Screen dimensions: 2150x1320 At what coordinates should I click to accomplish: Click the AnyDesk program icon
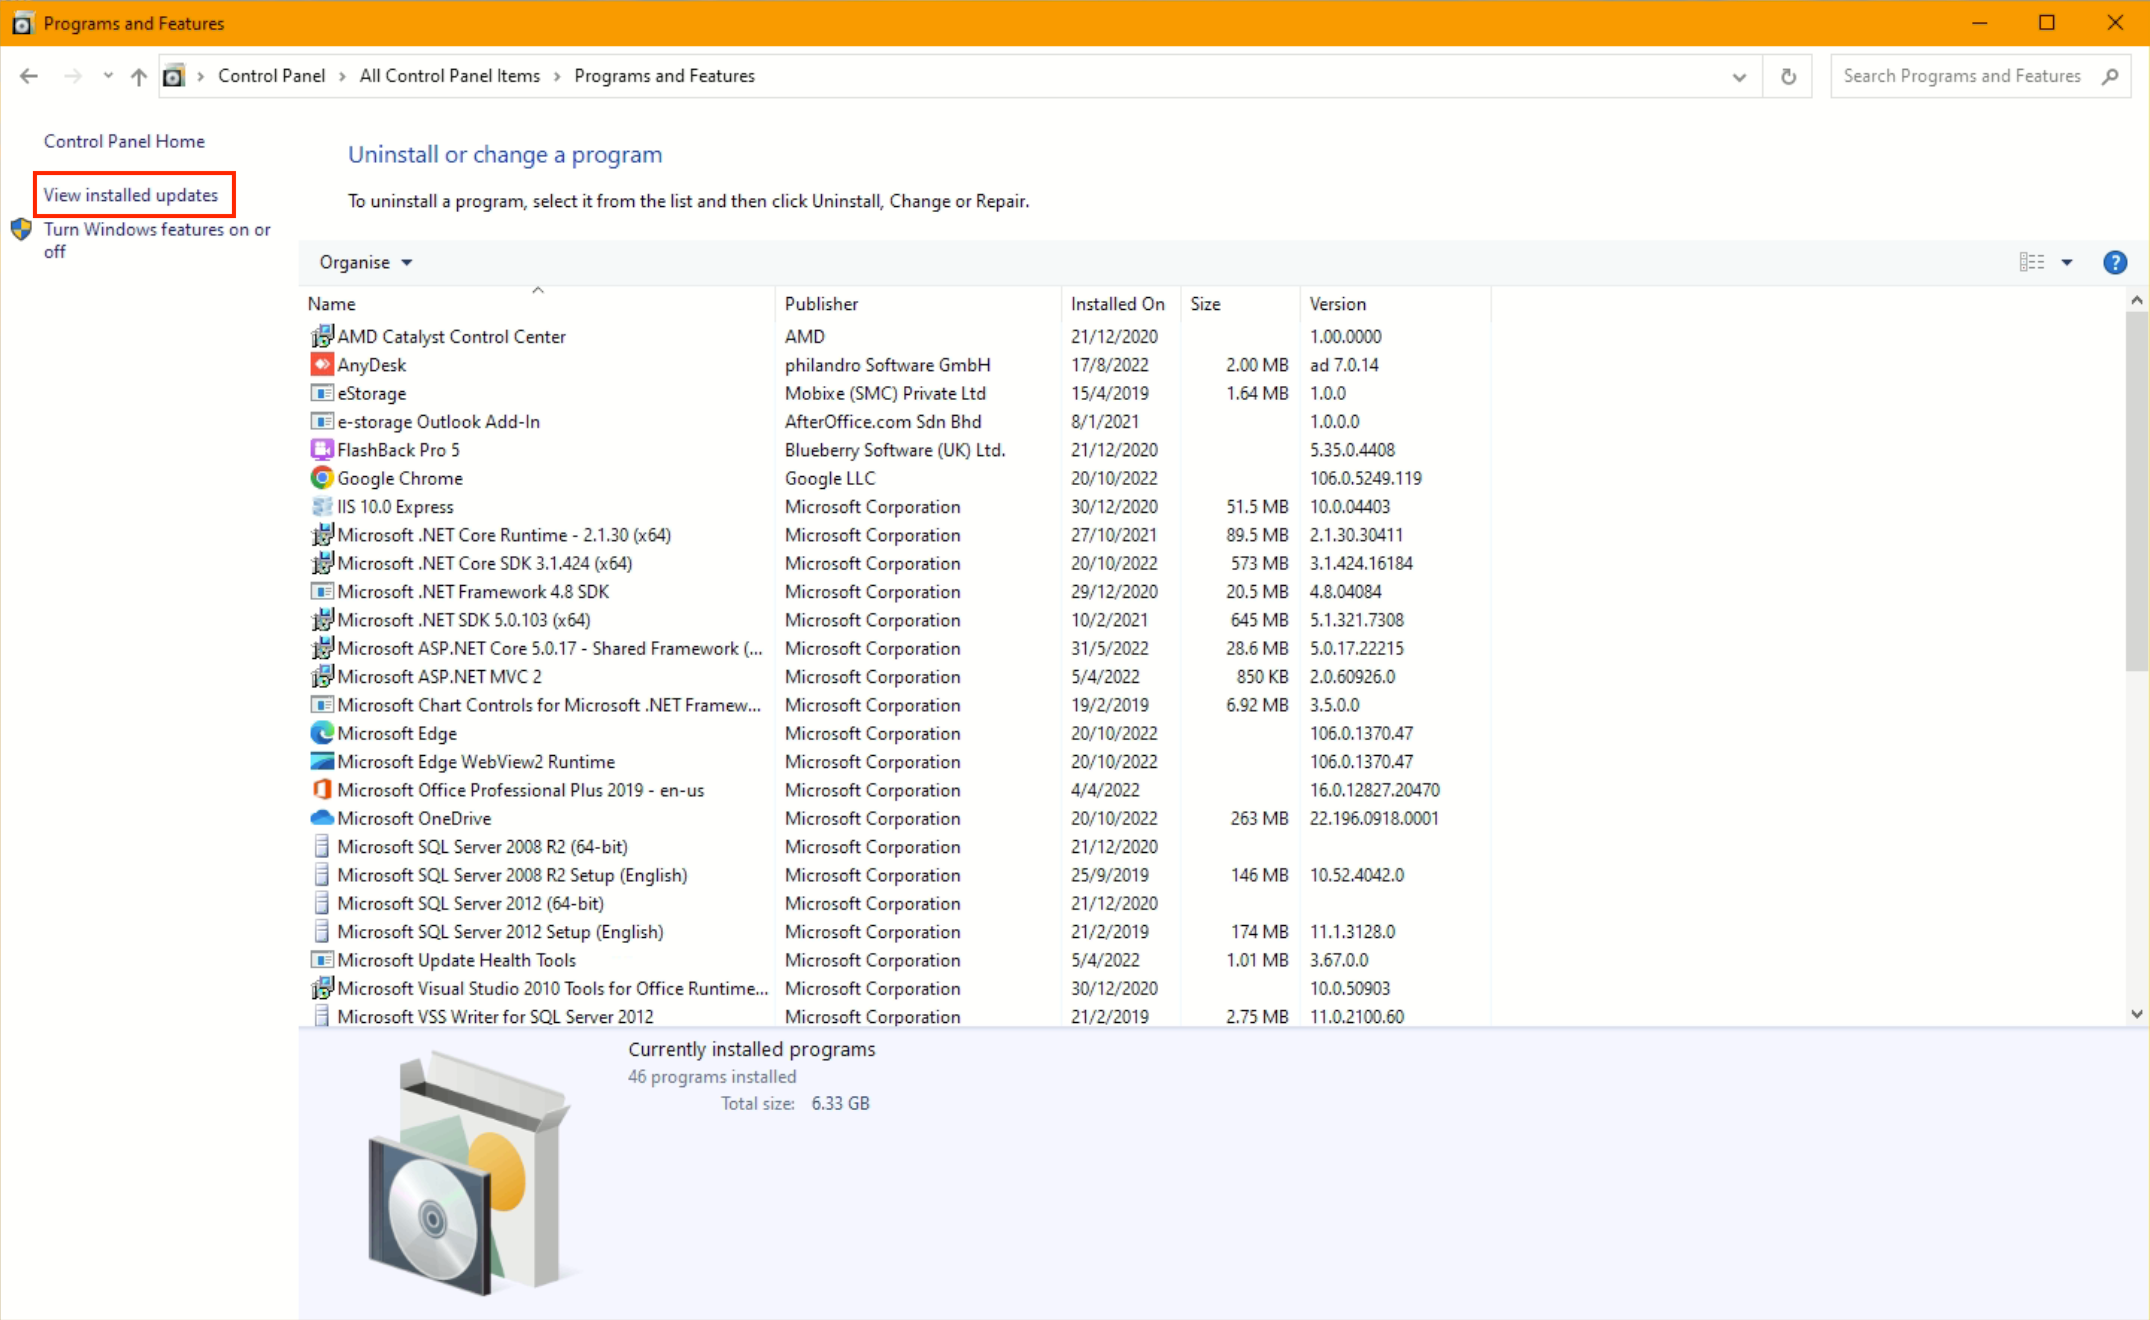(x=321, y=365)
